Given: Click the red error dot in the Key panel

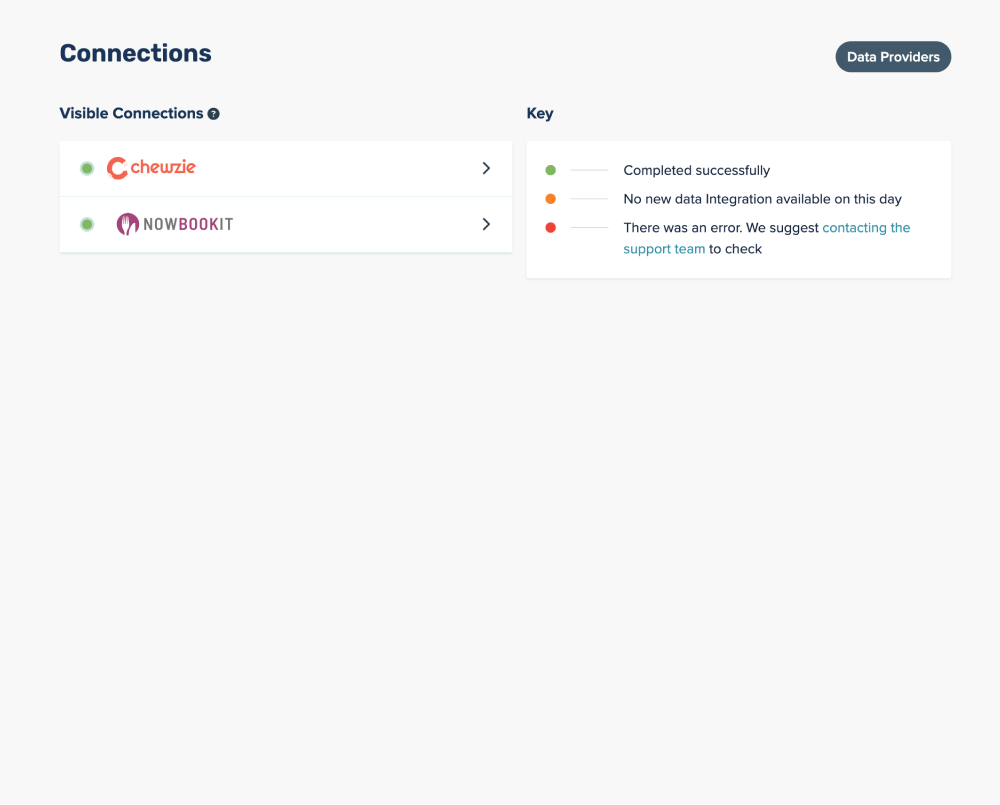Looking at the screenshot, I should 550,228.
